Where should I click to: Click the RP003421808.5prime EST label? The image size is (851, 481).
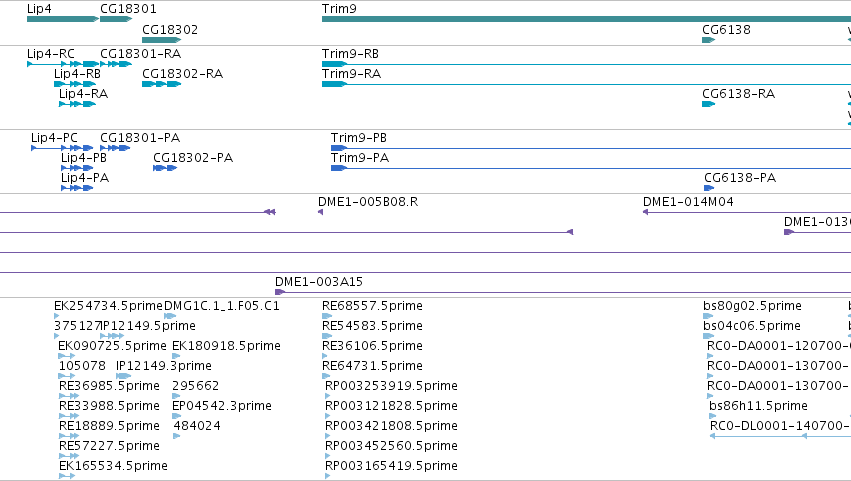pyautogui.click(x=391, y=427)
